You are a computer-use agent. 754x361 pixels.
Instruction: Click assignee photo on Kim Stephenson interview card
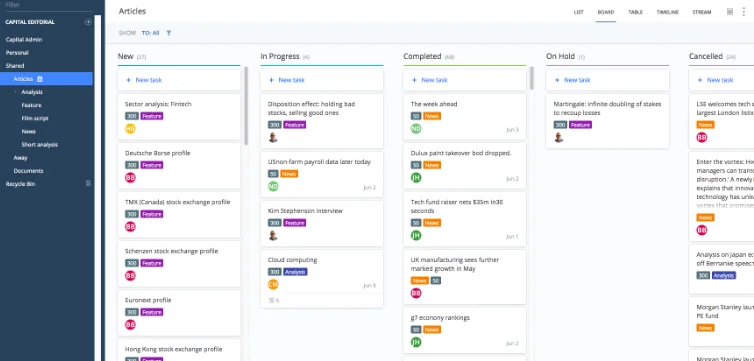[273, 236]
